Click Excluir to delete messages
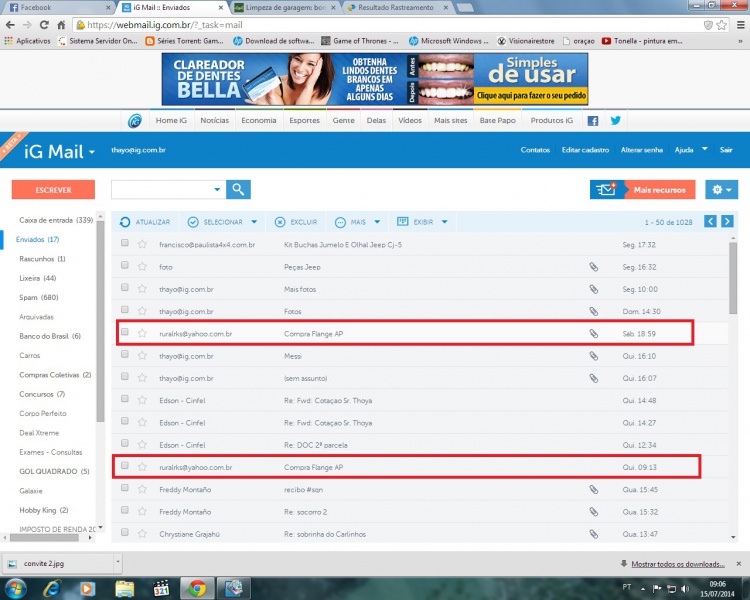Screen dimensions: 750x600 pos(296,222)
